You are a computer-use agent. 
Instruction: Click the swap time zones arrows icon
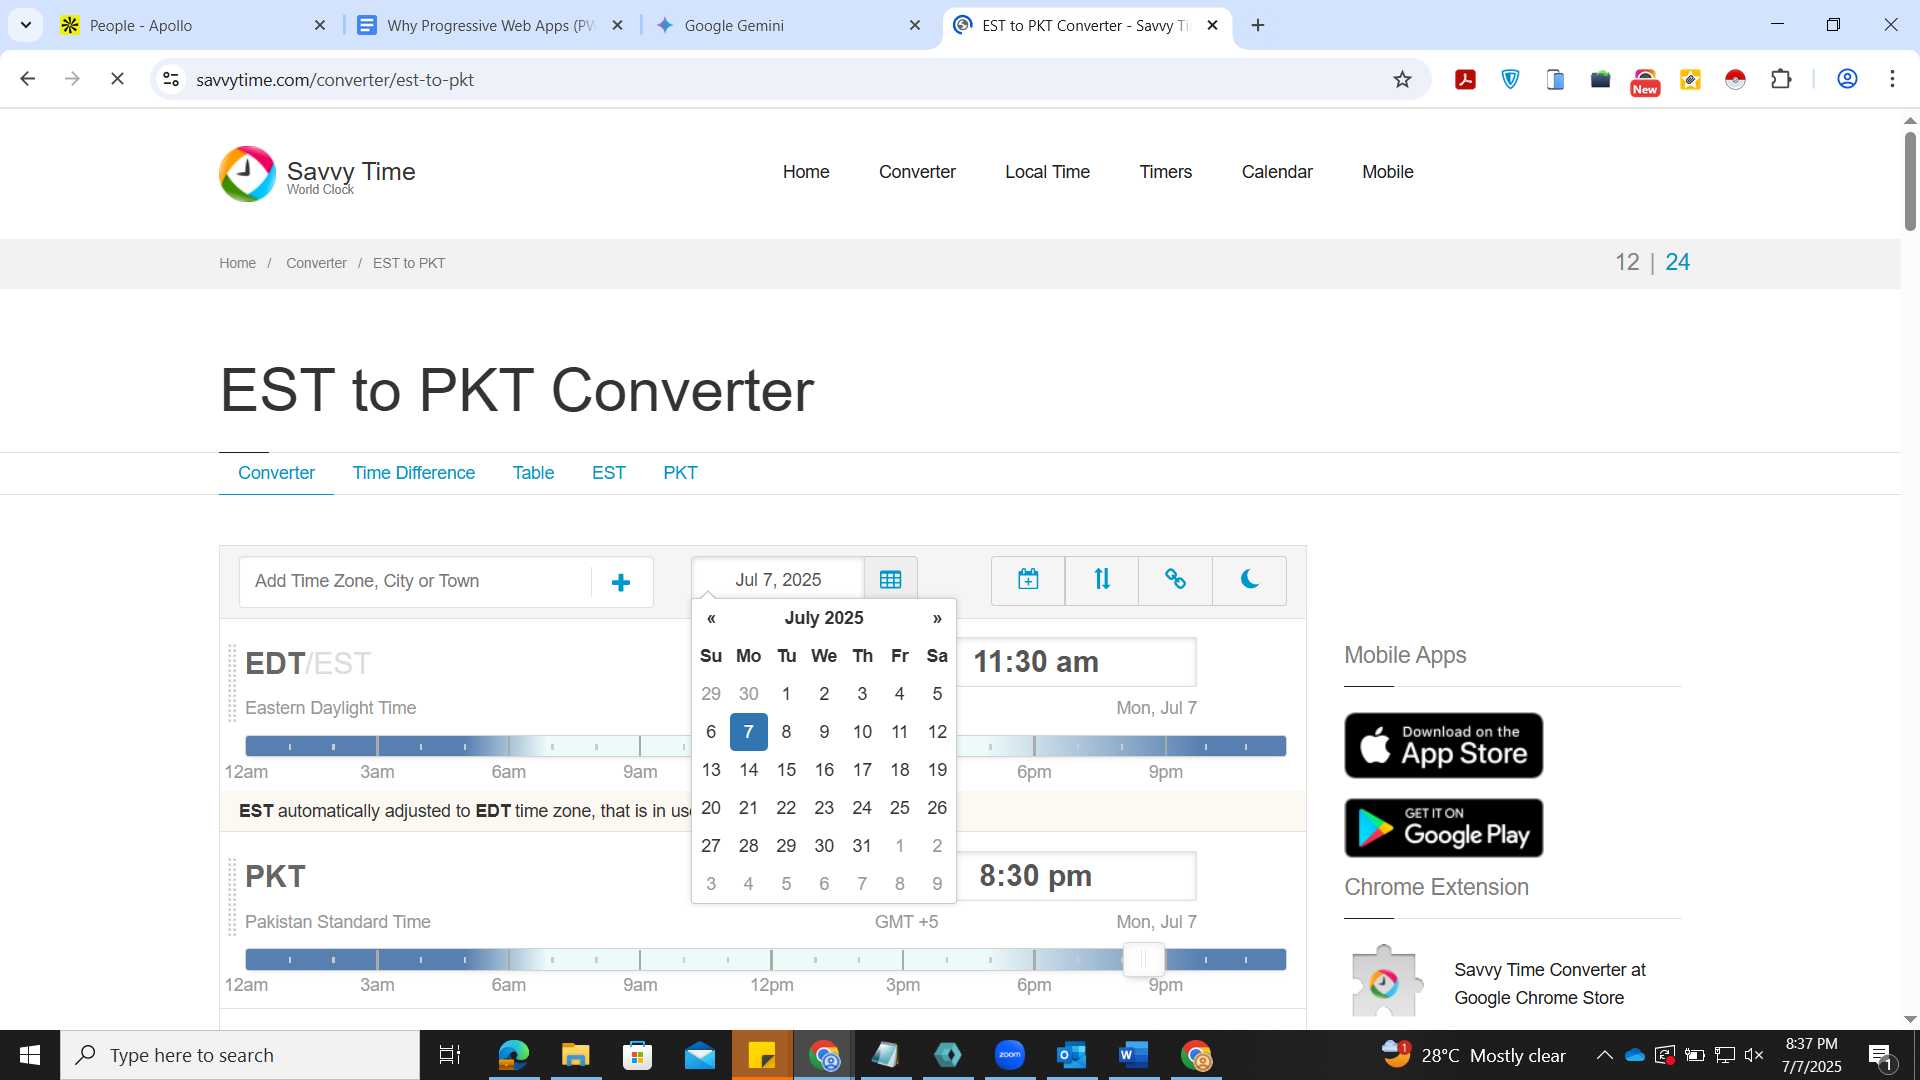point(1102,580)
